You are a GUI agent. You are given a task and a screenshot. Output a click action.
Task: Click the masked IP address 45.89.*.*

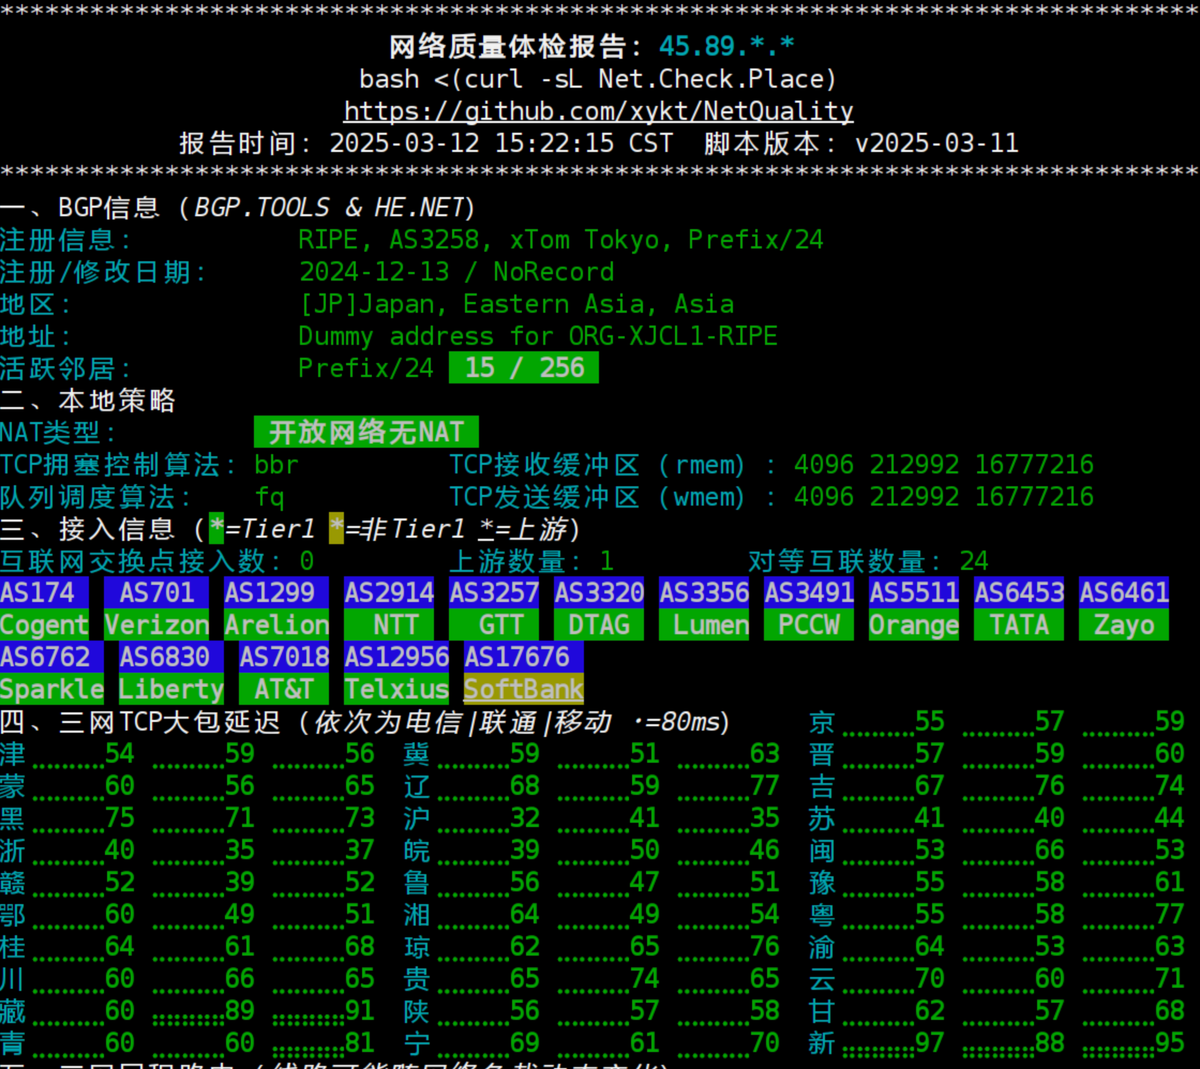coord(727,46)
